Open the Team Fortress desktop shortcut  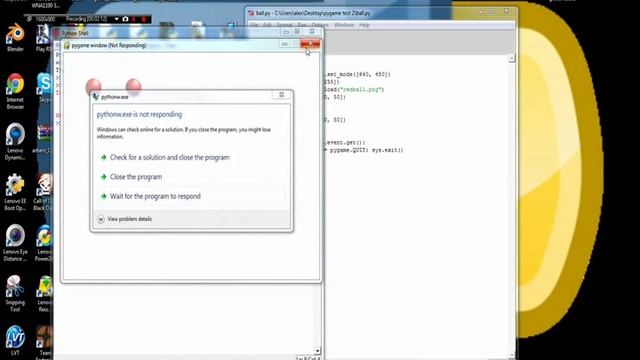coord(44,342)
